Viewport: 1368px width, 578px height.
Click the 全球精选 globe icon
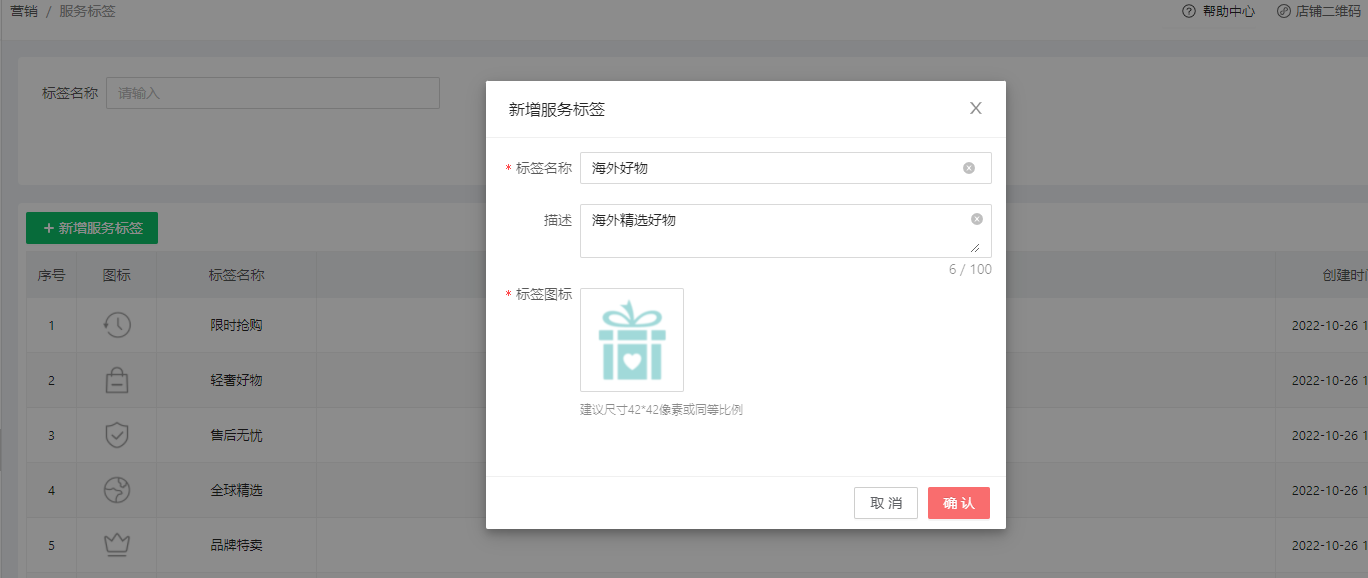tap(117, 490)
